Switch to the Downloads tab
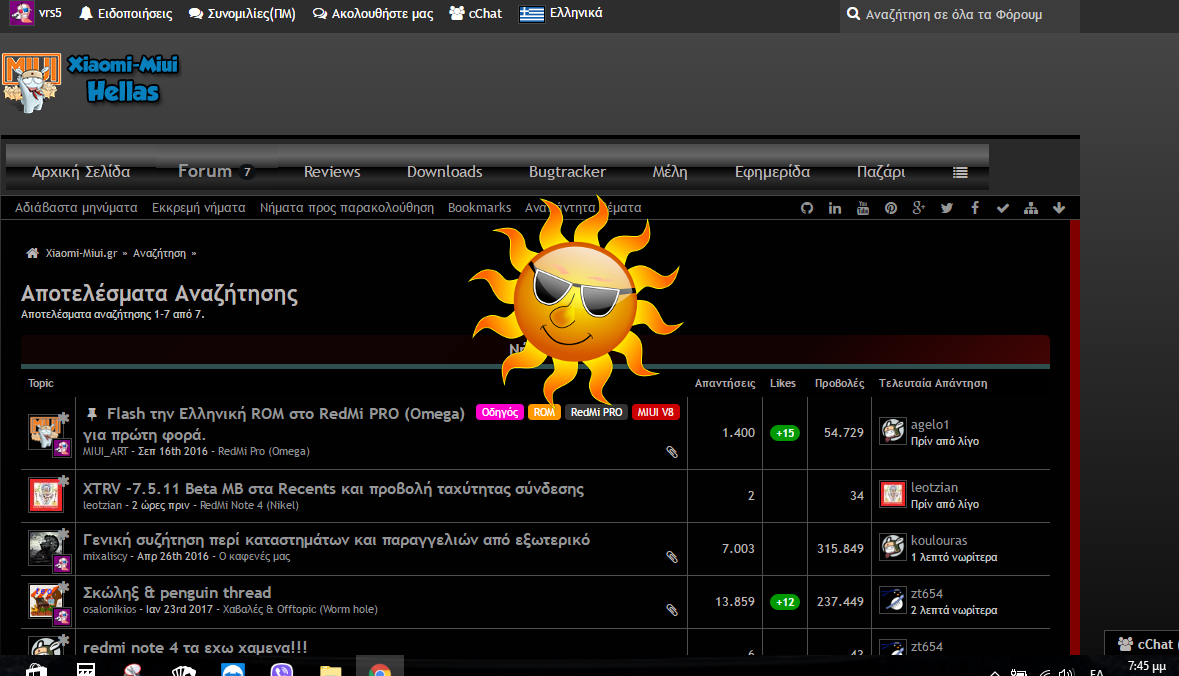 point(444,172)
